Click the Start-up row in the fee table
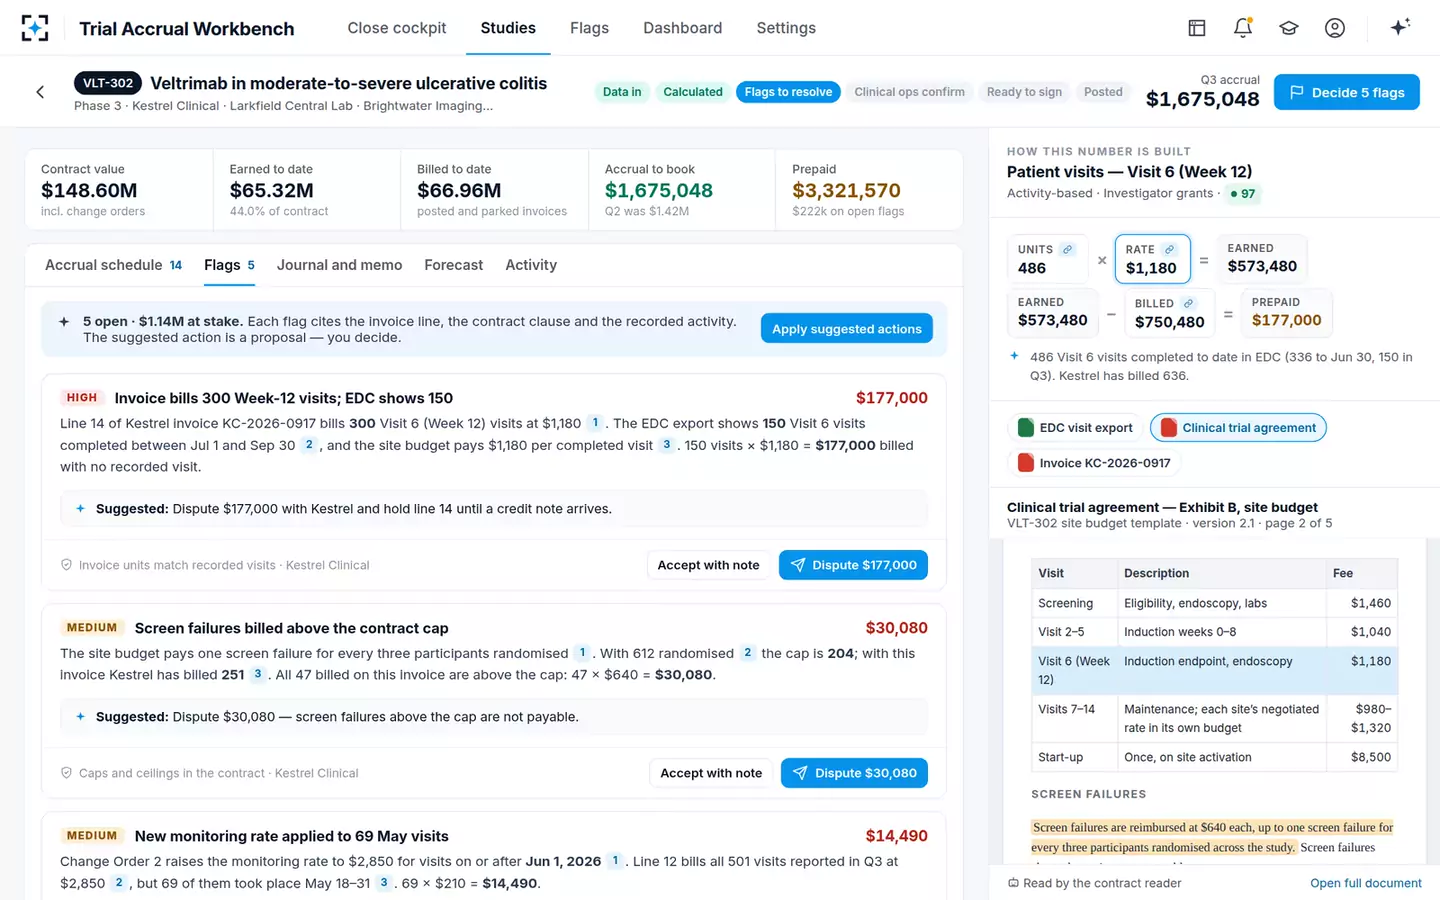1440x900 pixels. (1214, 757)
